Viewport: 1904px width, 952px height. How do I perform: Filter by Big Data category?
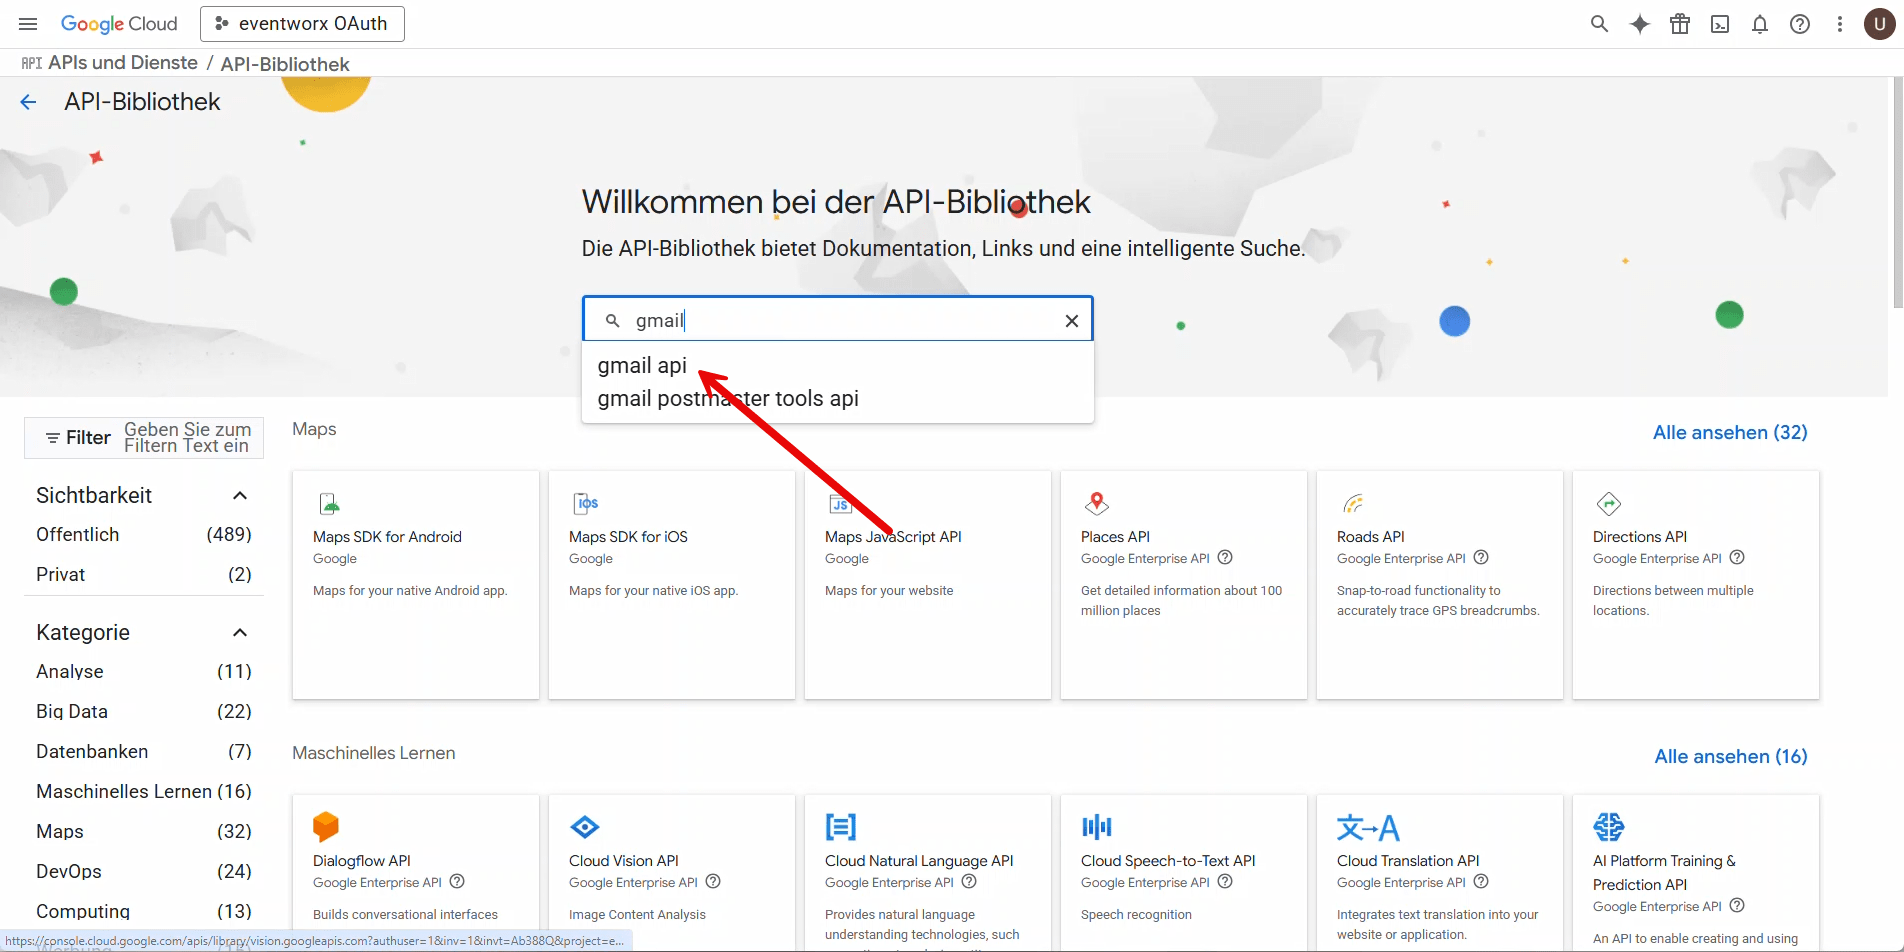pos(144,712)
